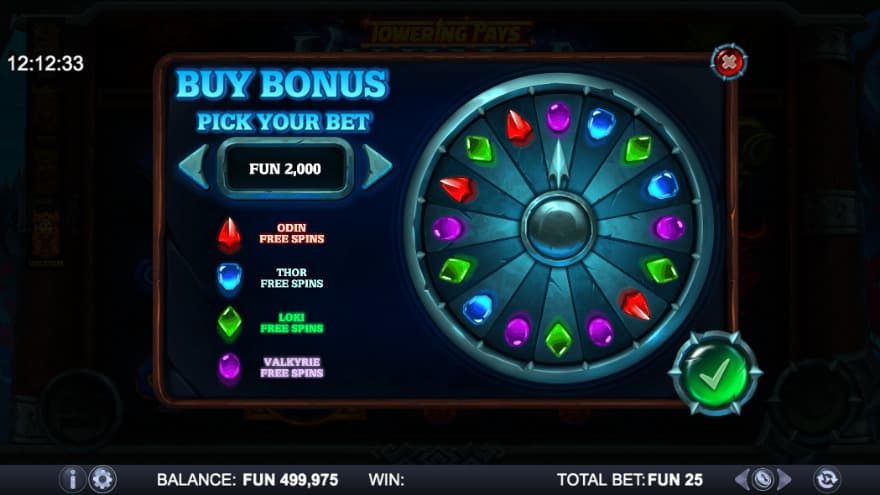Click the purple gem at wheel top
880x495 pixels.
pos(558,118)
